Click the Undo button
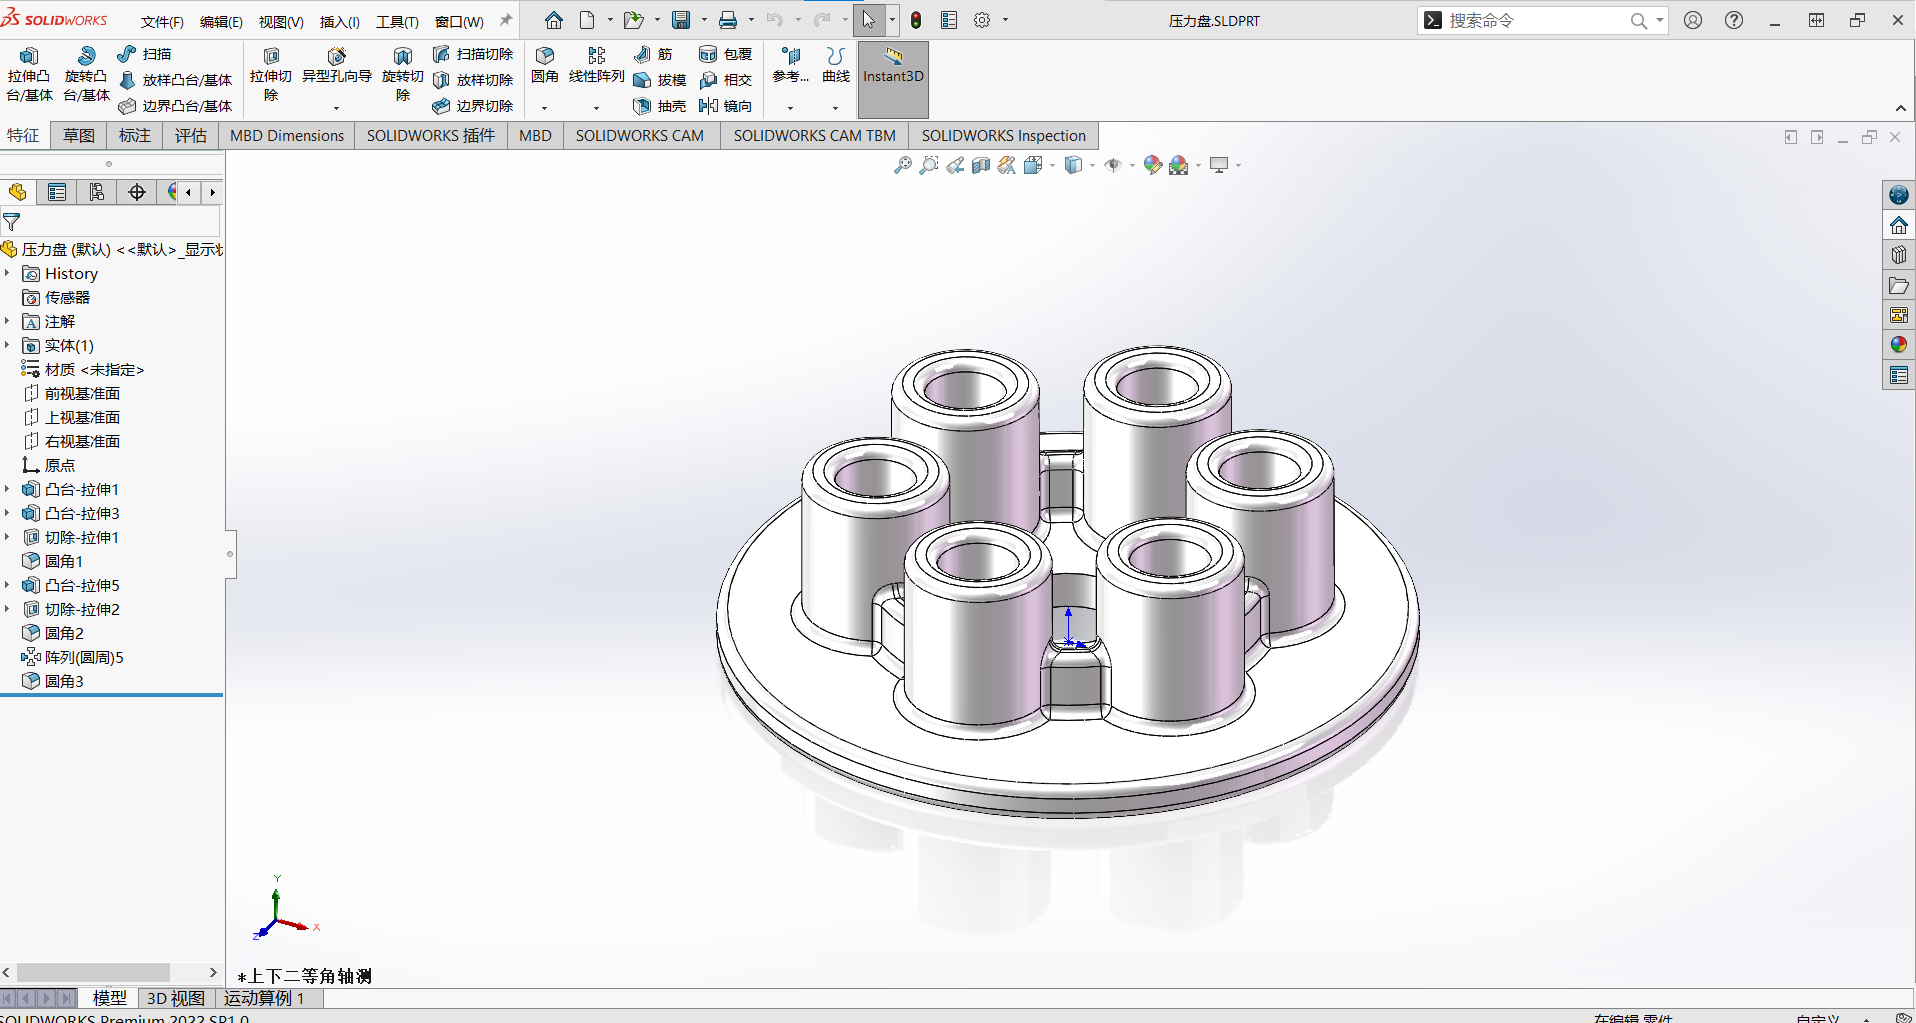 coord(774,19)
